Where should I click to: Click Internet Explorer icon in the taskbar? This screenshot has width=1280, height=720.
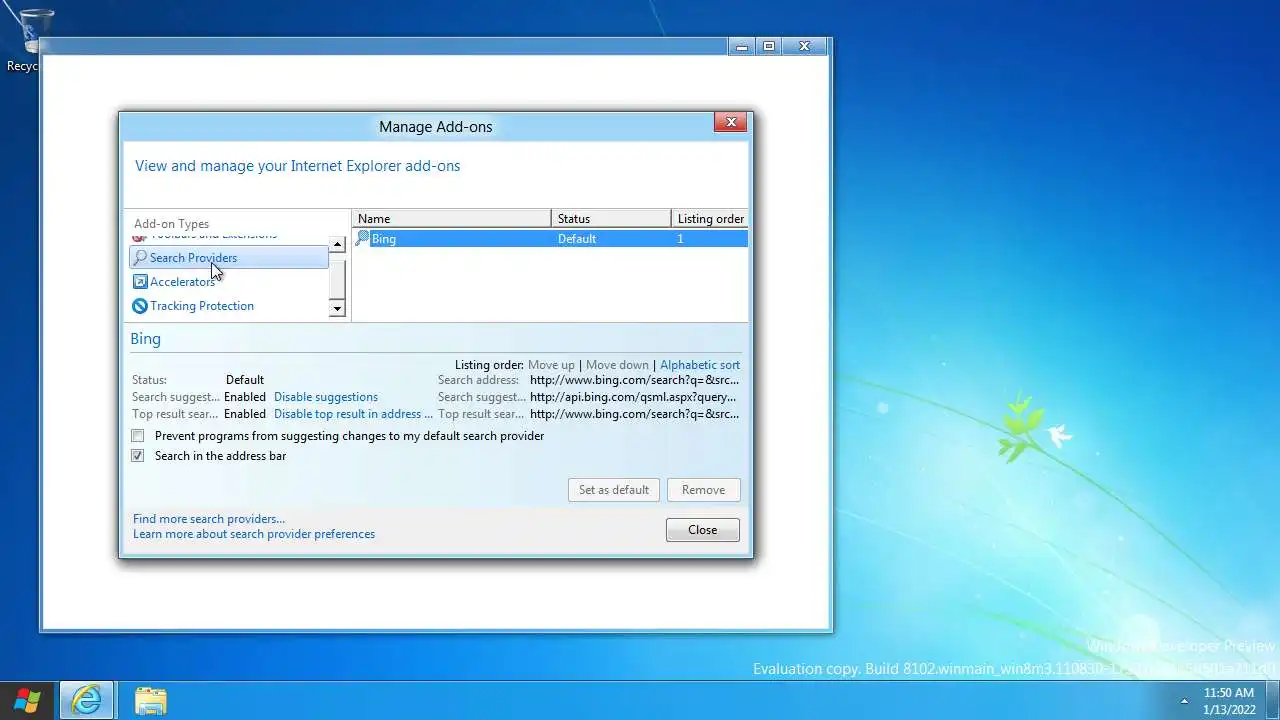tap(87, 700)
